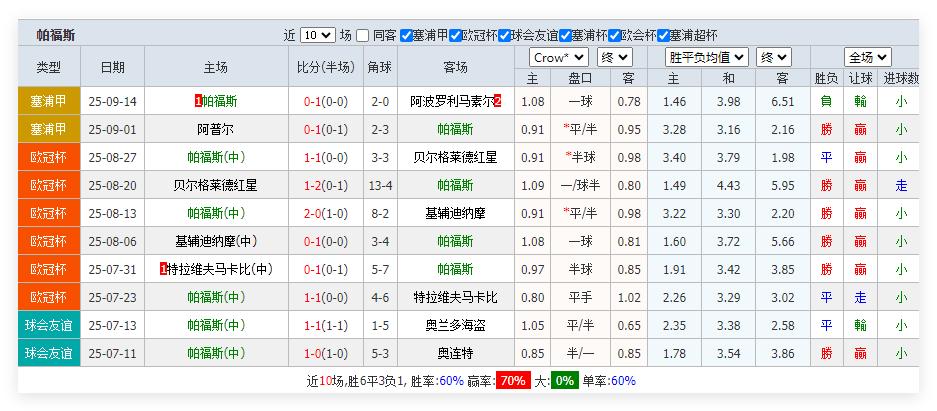Uncheck the 欧会杯 filter checkbox

(614, 35)
